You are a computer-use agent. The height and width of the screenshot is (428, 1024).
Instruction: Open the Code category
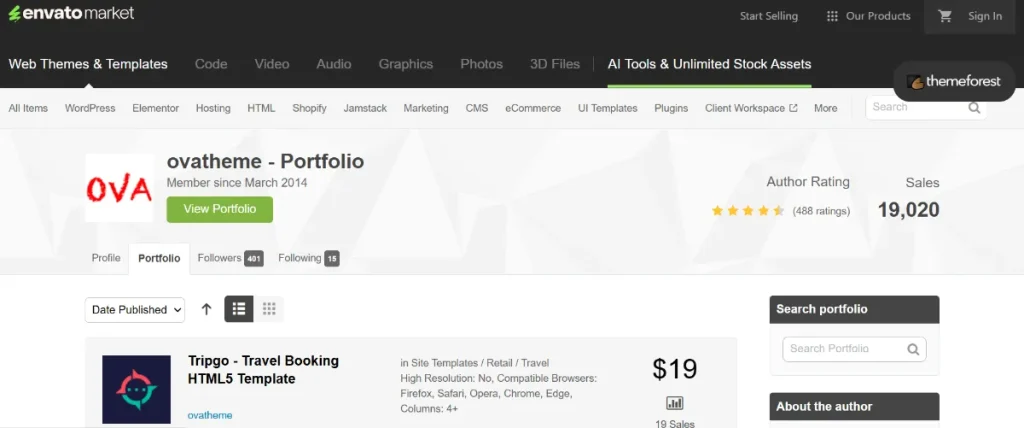[x=211, y=64]
